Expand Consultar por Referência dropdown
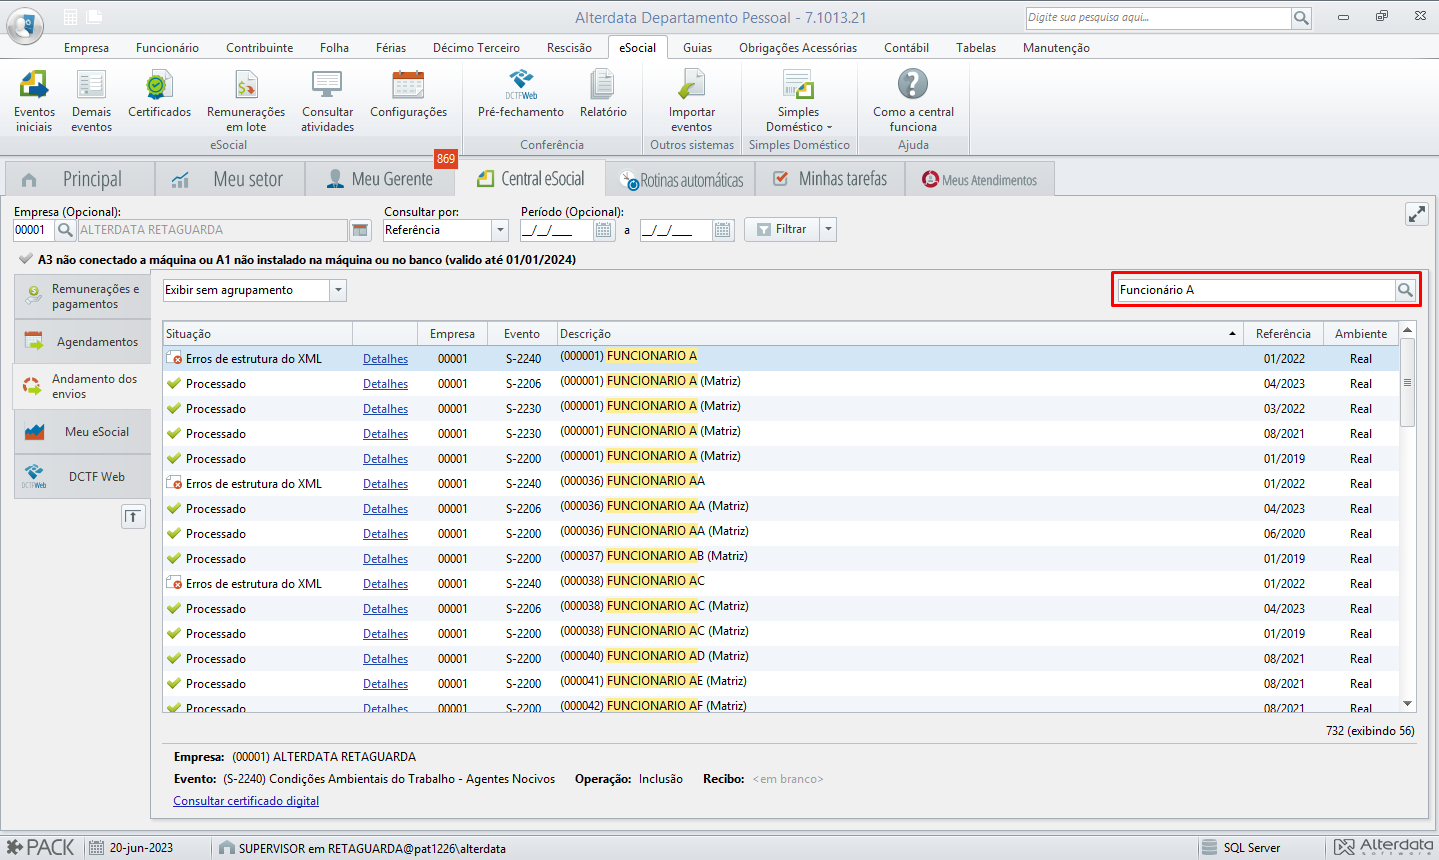The image size is (1439, 860). click(x=500, y=230)
